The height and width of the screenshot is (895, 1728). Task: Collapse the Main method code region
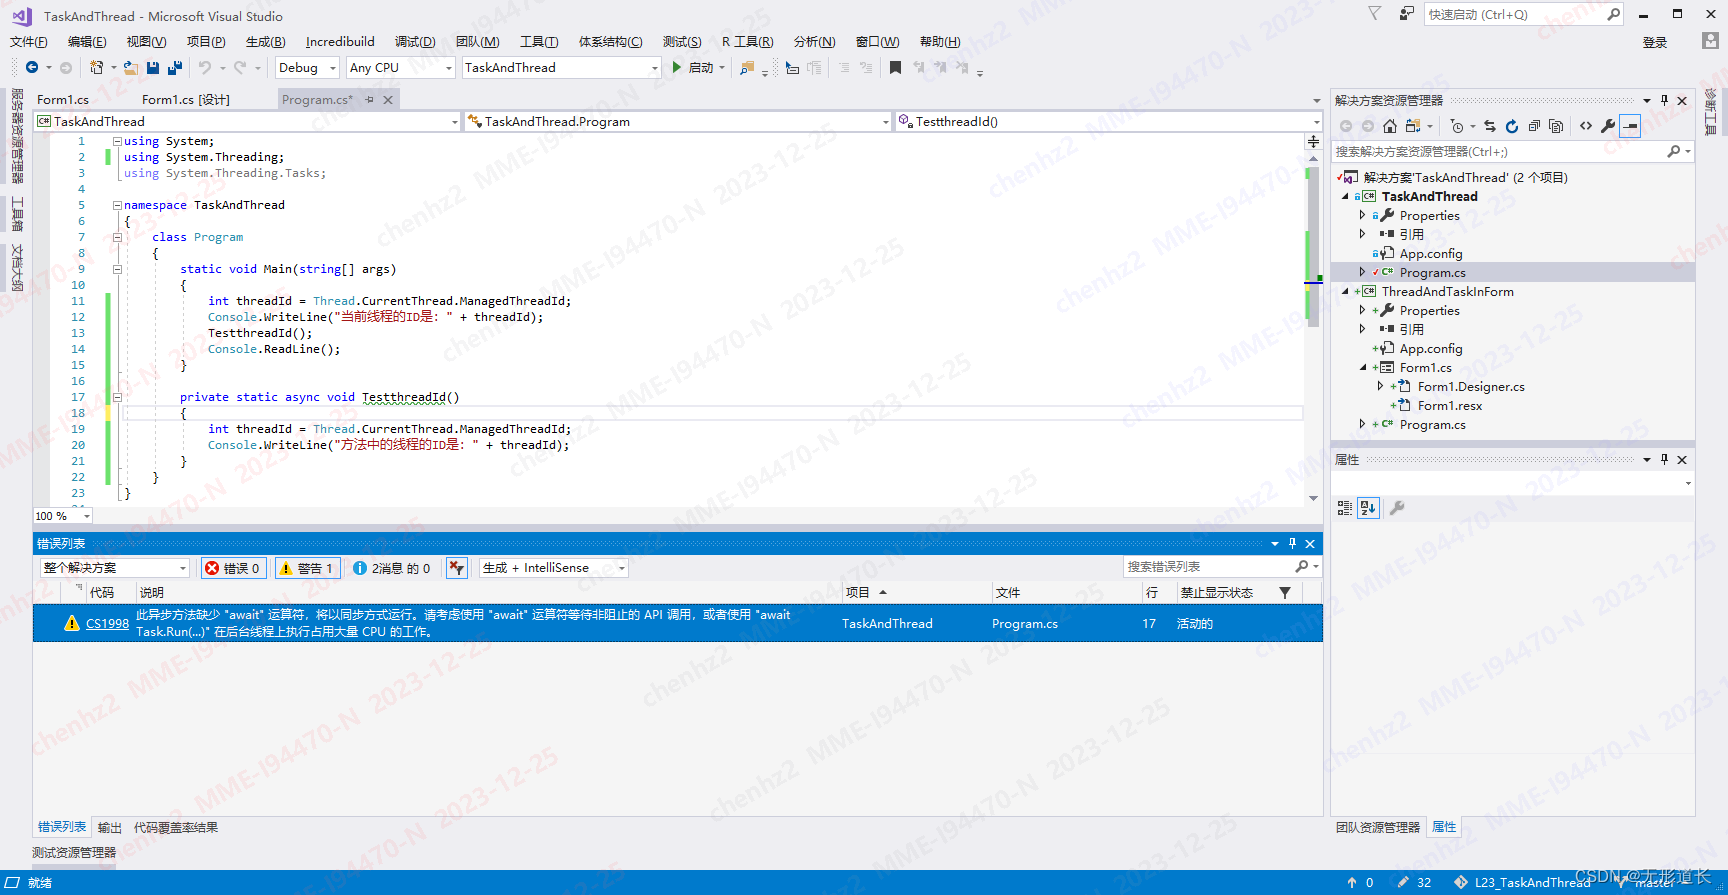(117, 269)
